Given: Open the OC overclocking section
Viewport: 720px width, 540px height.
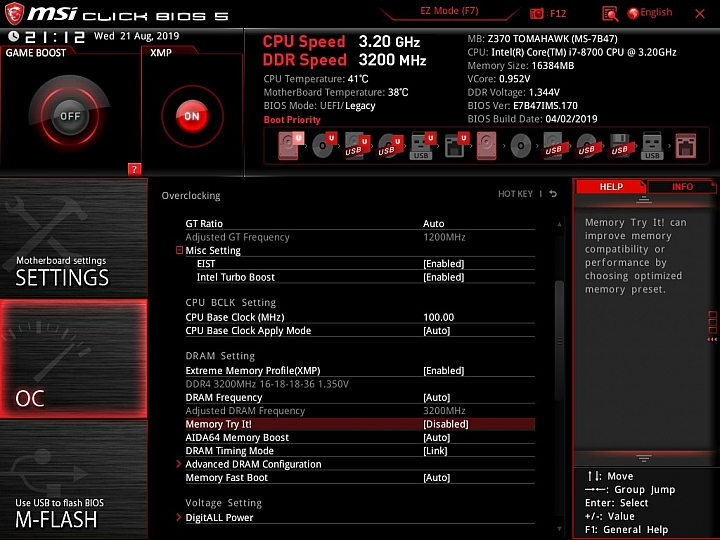Looking at the screenshot, I should point(73,359).
